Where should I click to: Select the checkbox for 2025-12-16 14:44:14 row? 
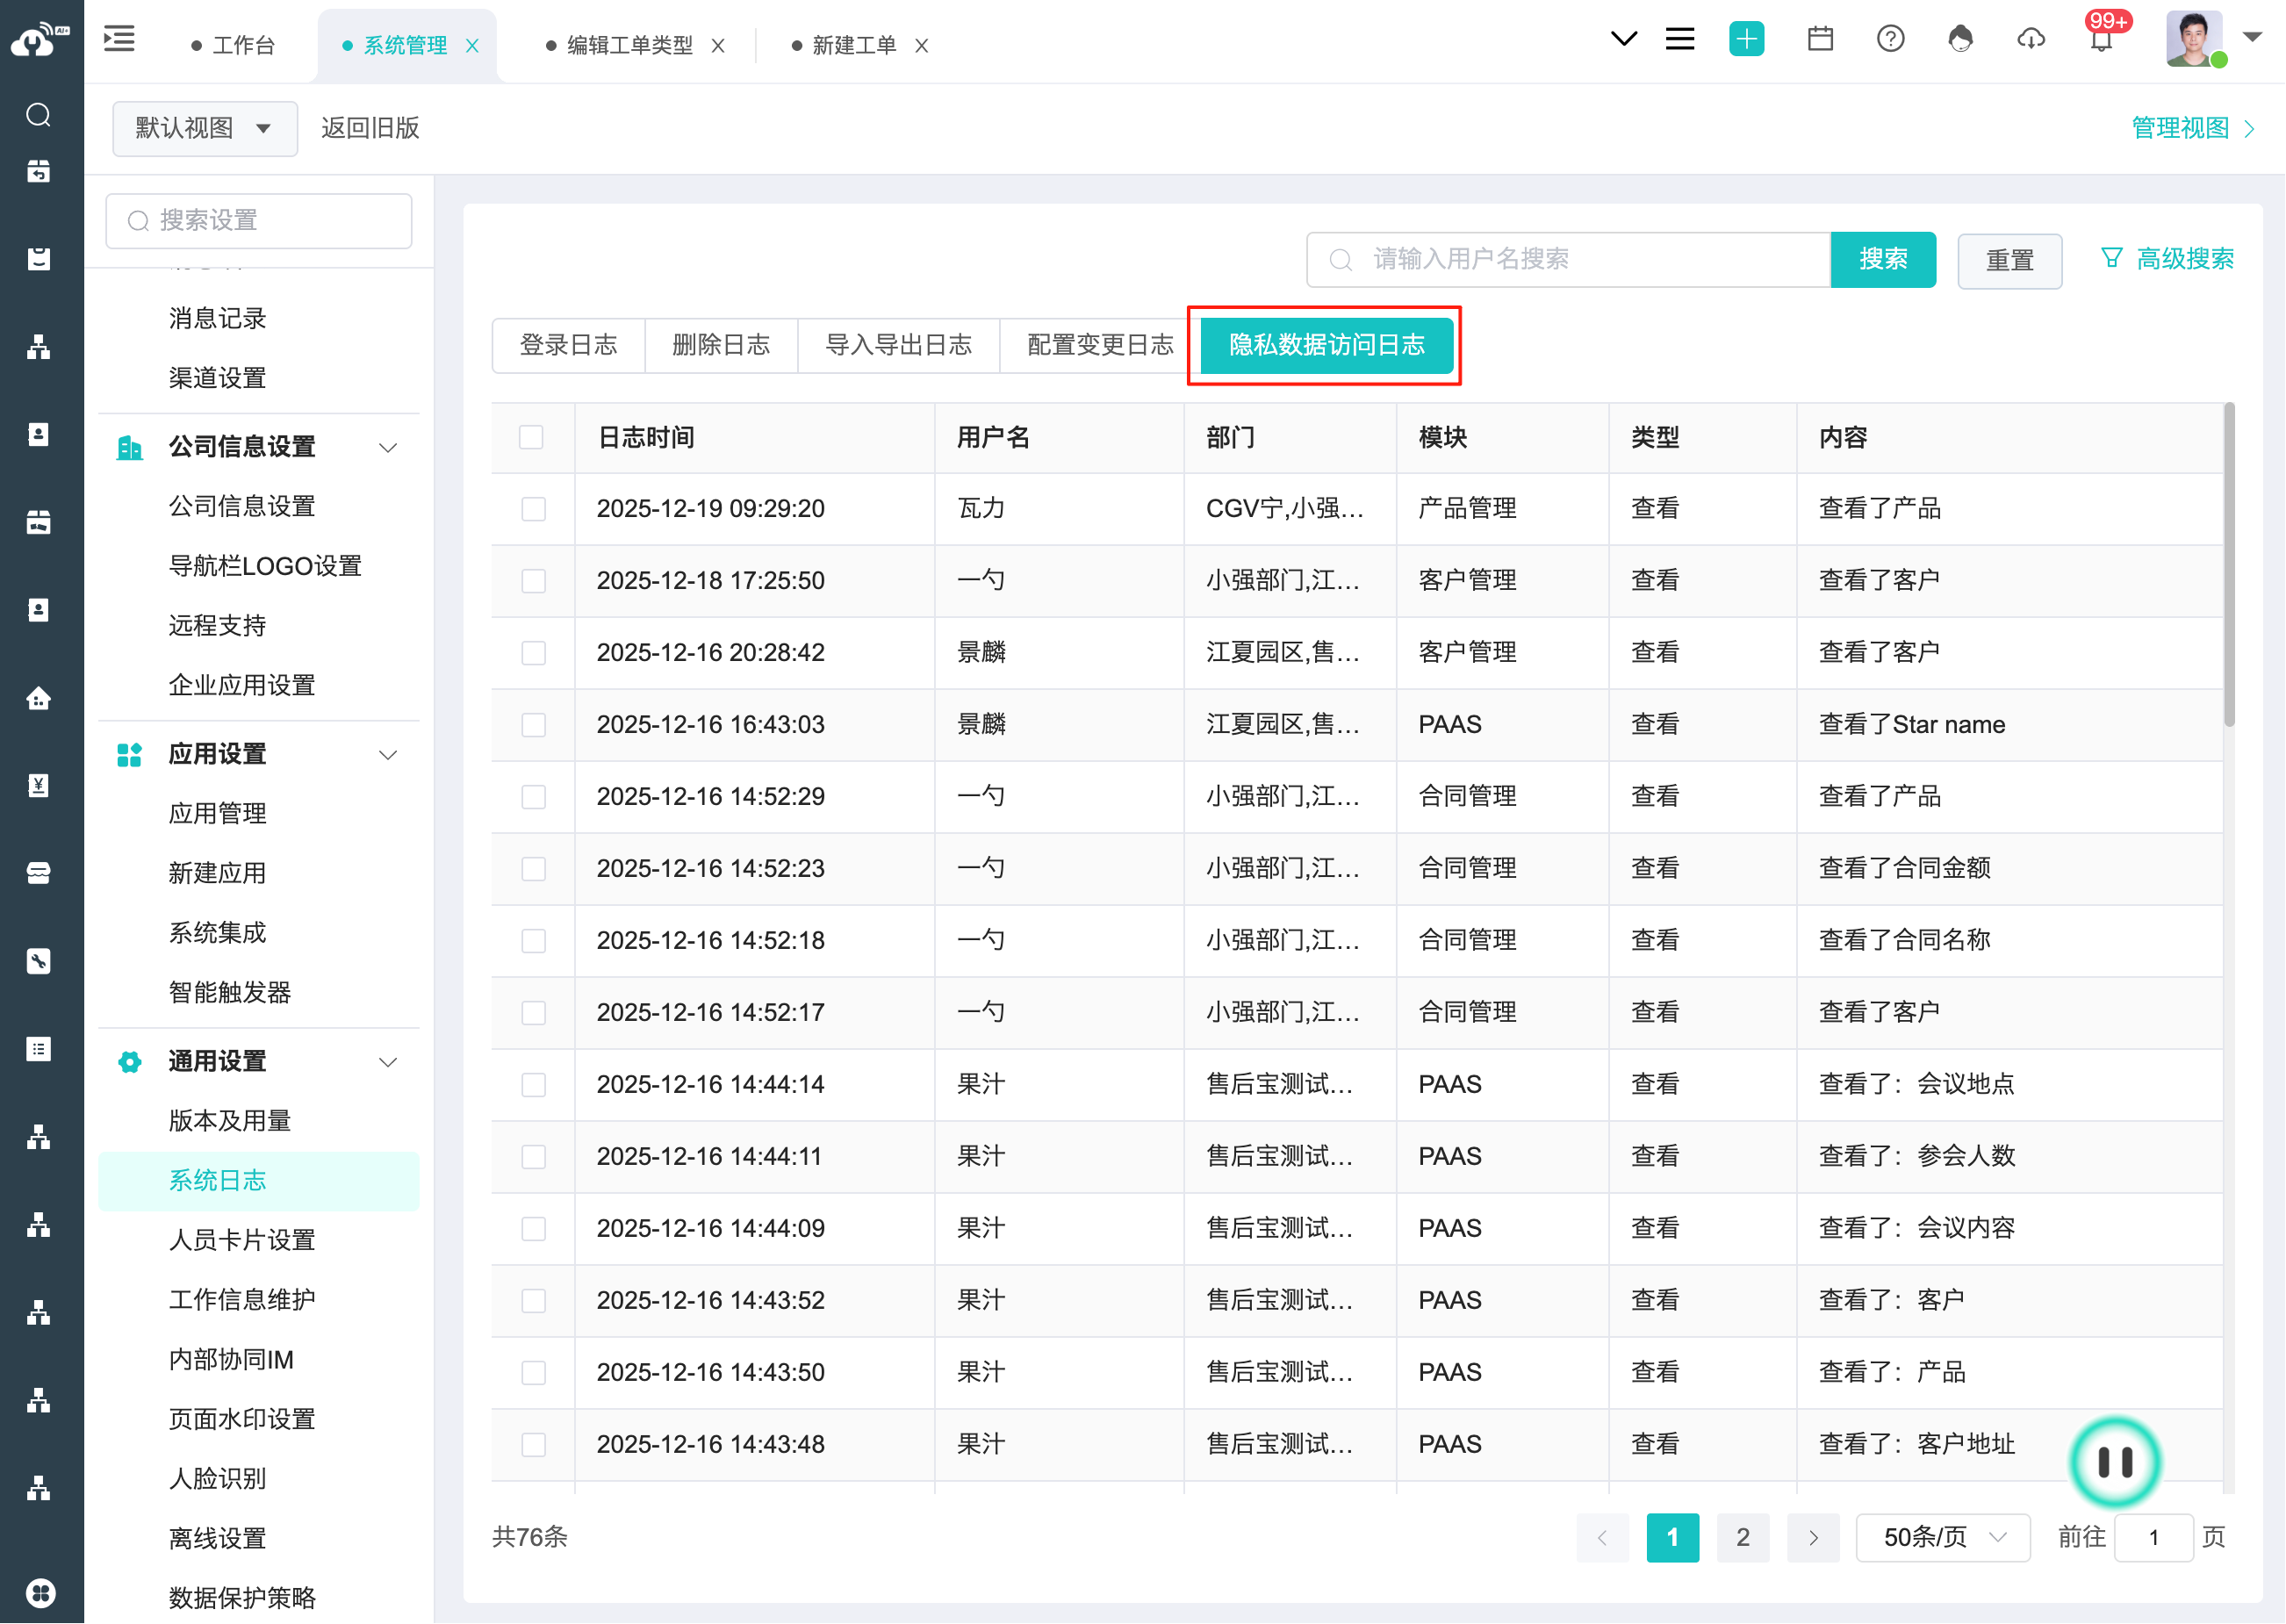(x=534, y=1085)
